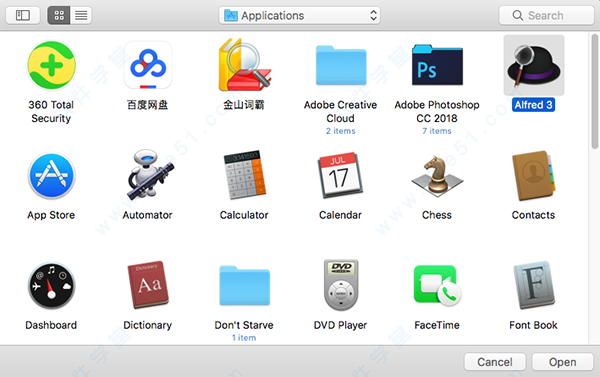Click the Cancel button
Image resolution: width=600 pixels, height=377 pixels.
(495, 362)
